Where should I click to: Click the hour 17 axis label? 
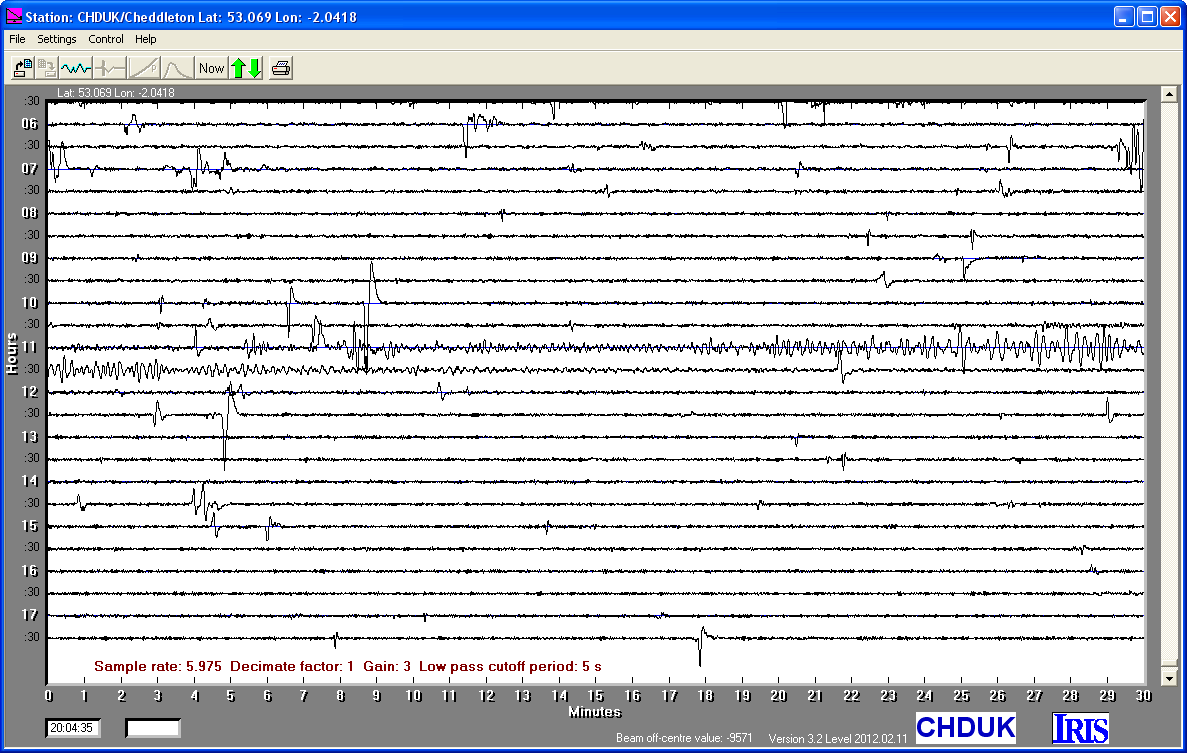(x=30, y=615)
